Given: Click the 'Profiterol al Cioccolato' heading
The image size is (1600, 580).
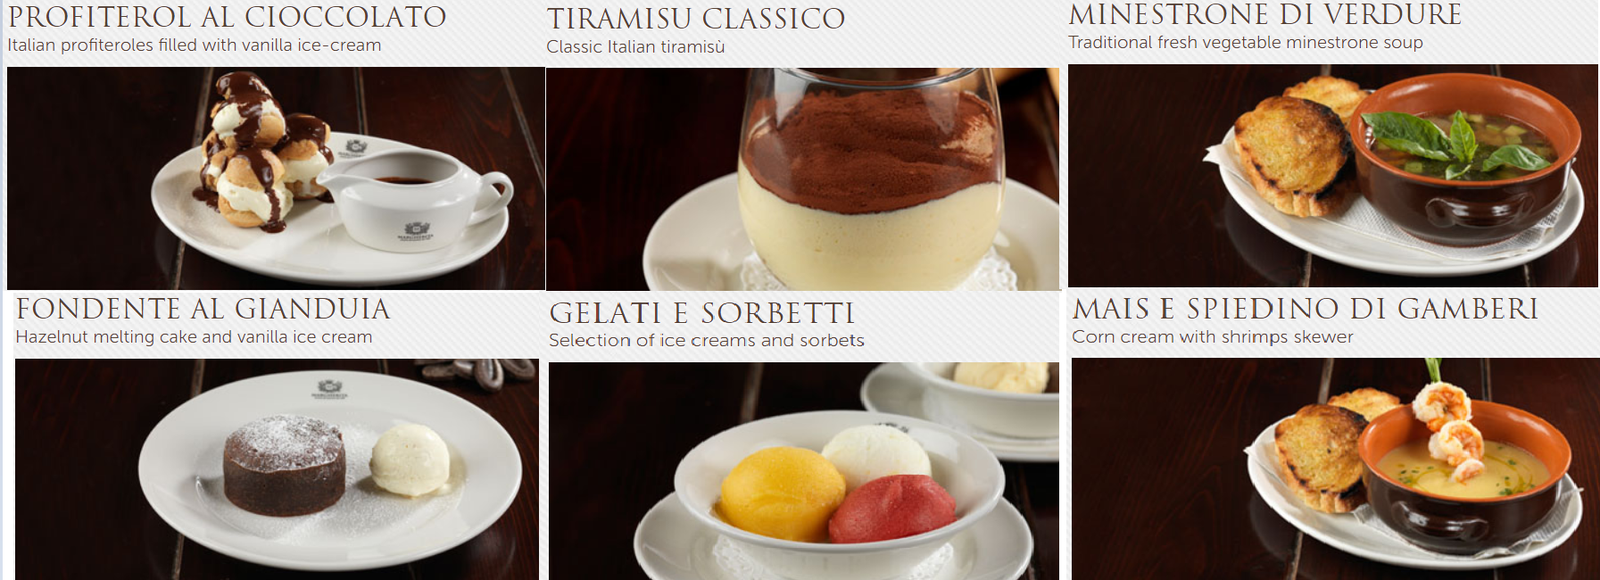Looking at the screenshot, I should point(227,17).
